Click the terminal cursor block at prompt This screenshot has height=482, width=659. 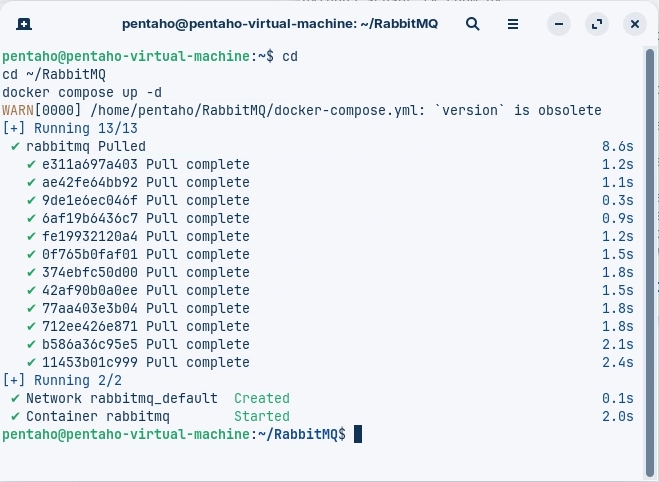click(357, 434)
